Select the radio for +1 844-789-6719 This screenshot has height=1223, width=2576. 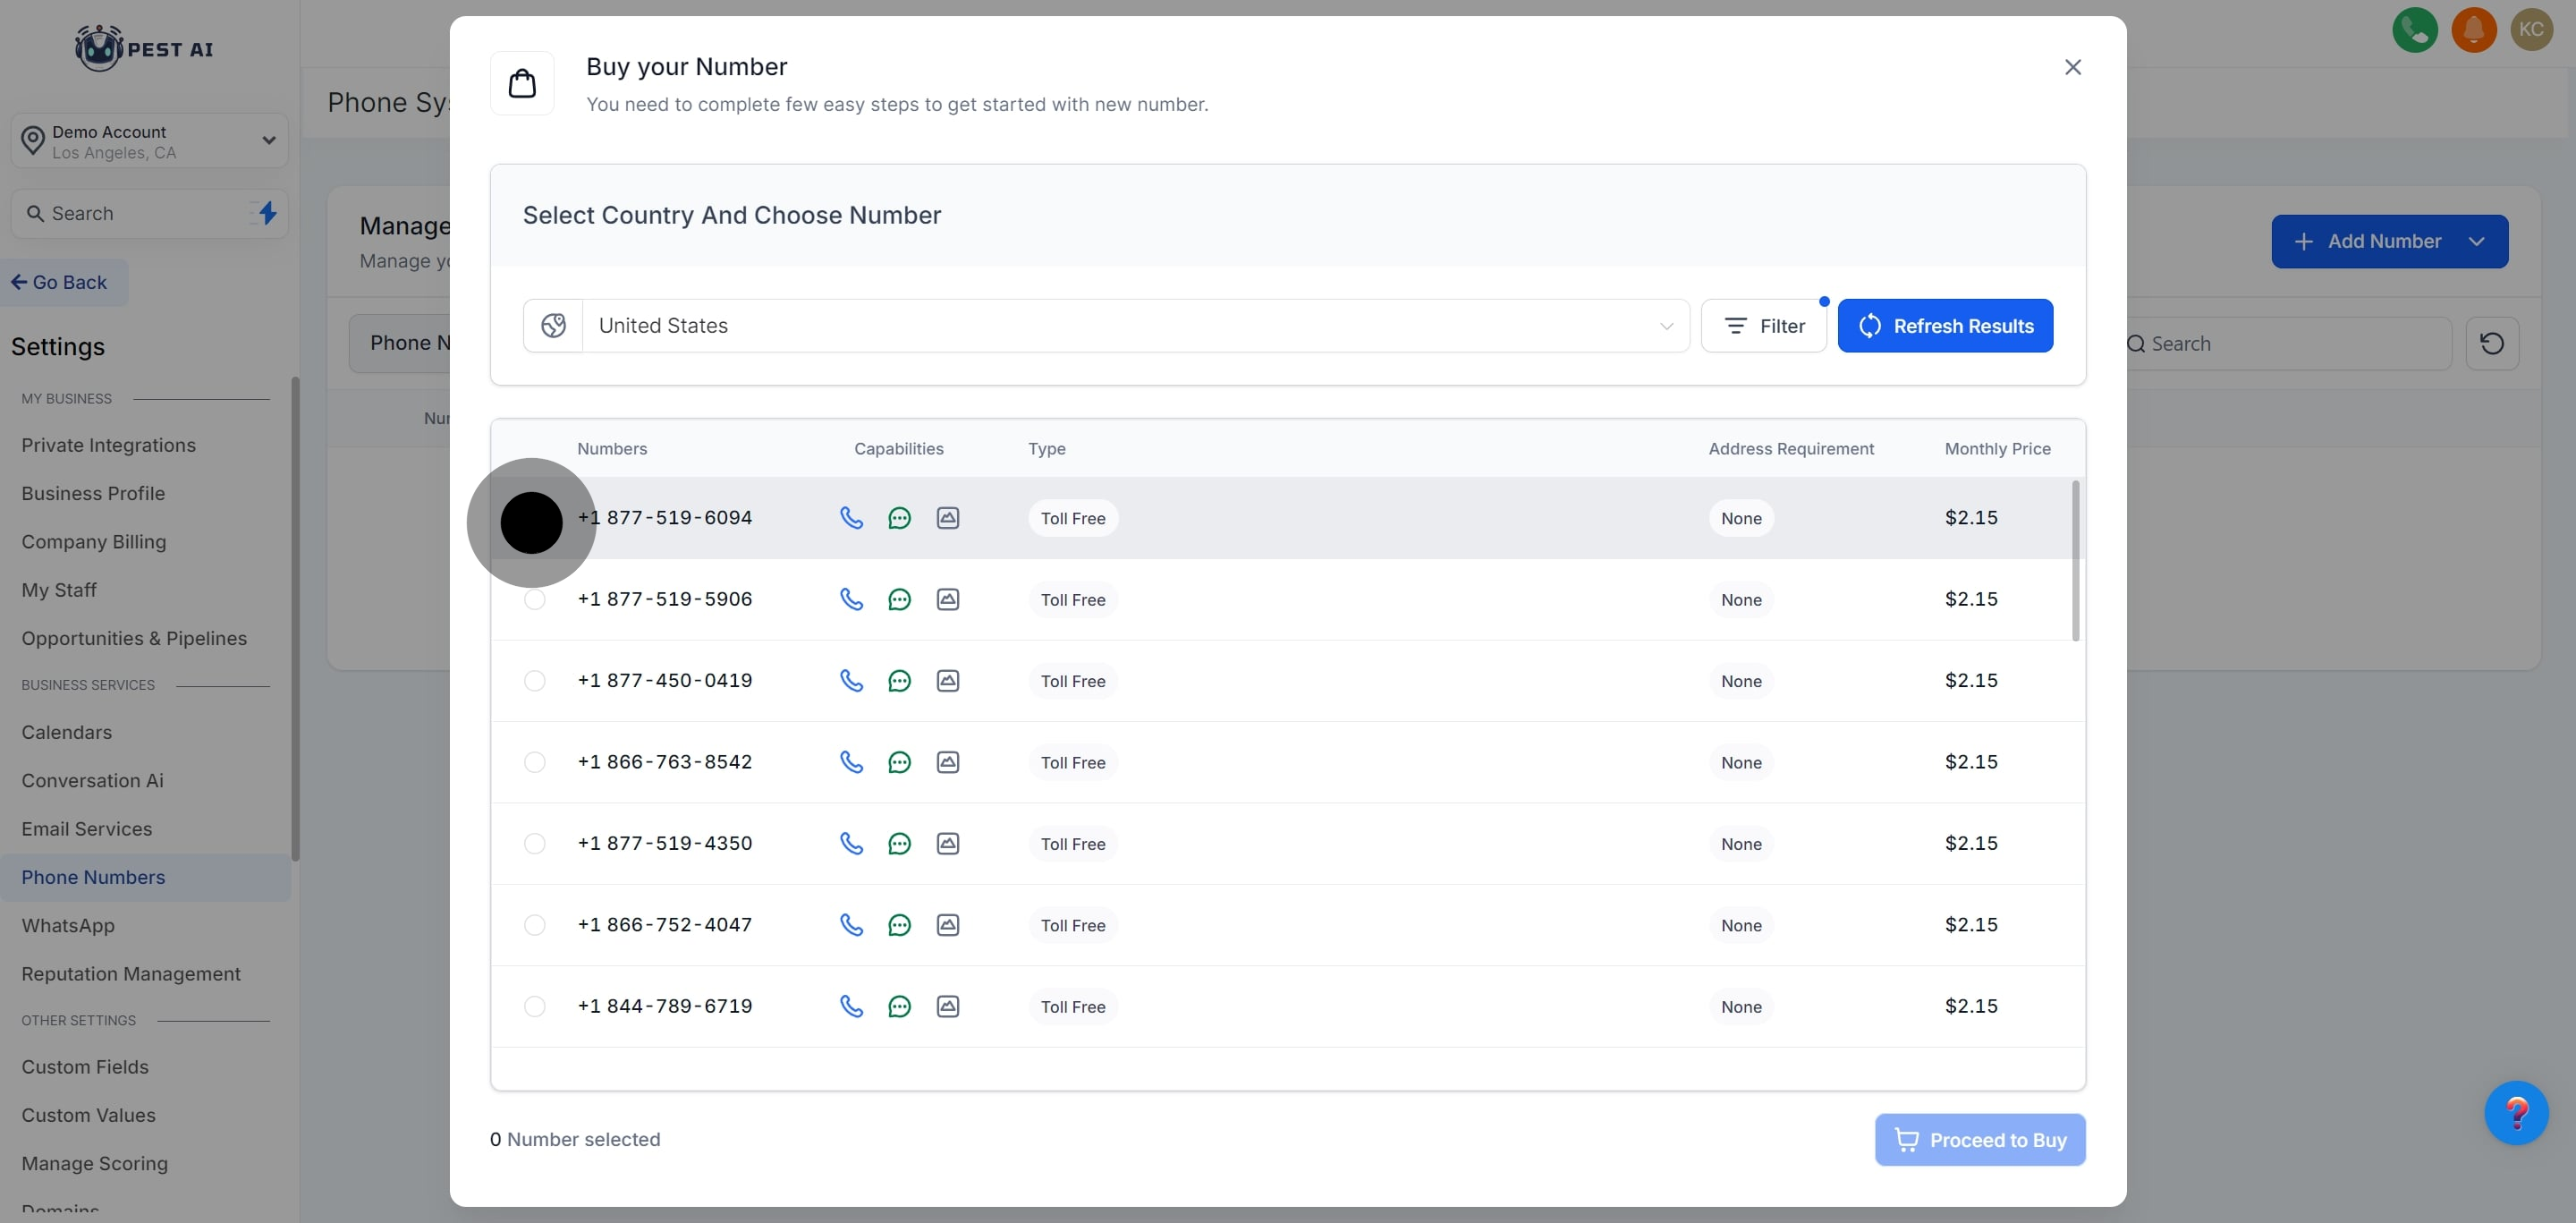coord(535,1006)
